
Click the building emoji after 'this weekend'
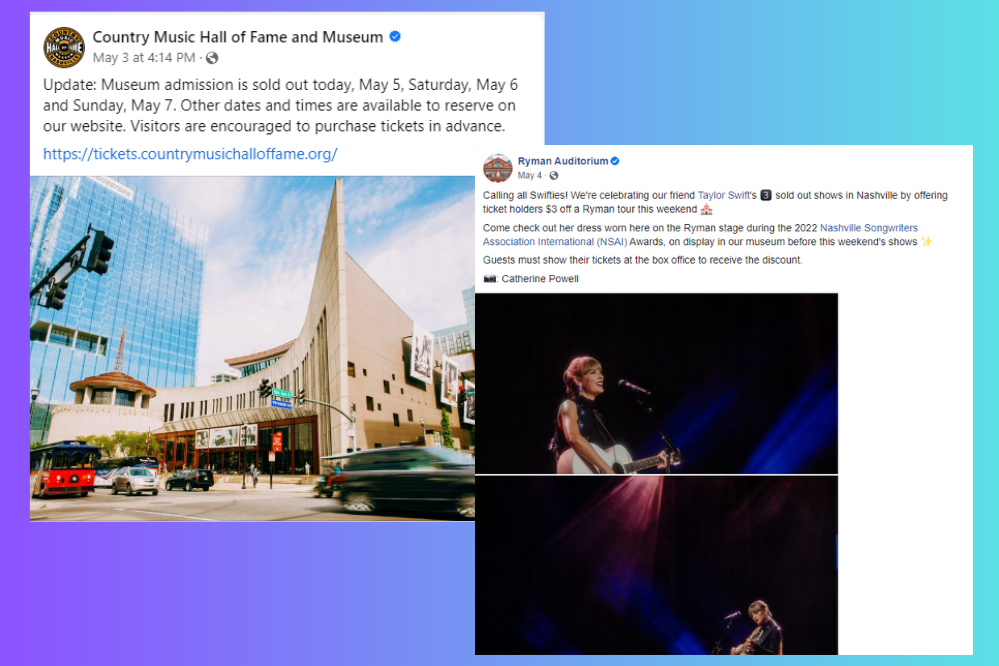[707, 209]
